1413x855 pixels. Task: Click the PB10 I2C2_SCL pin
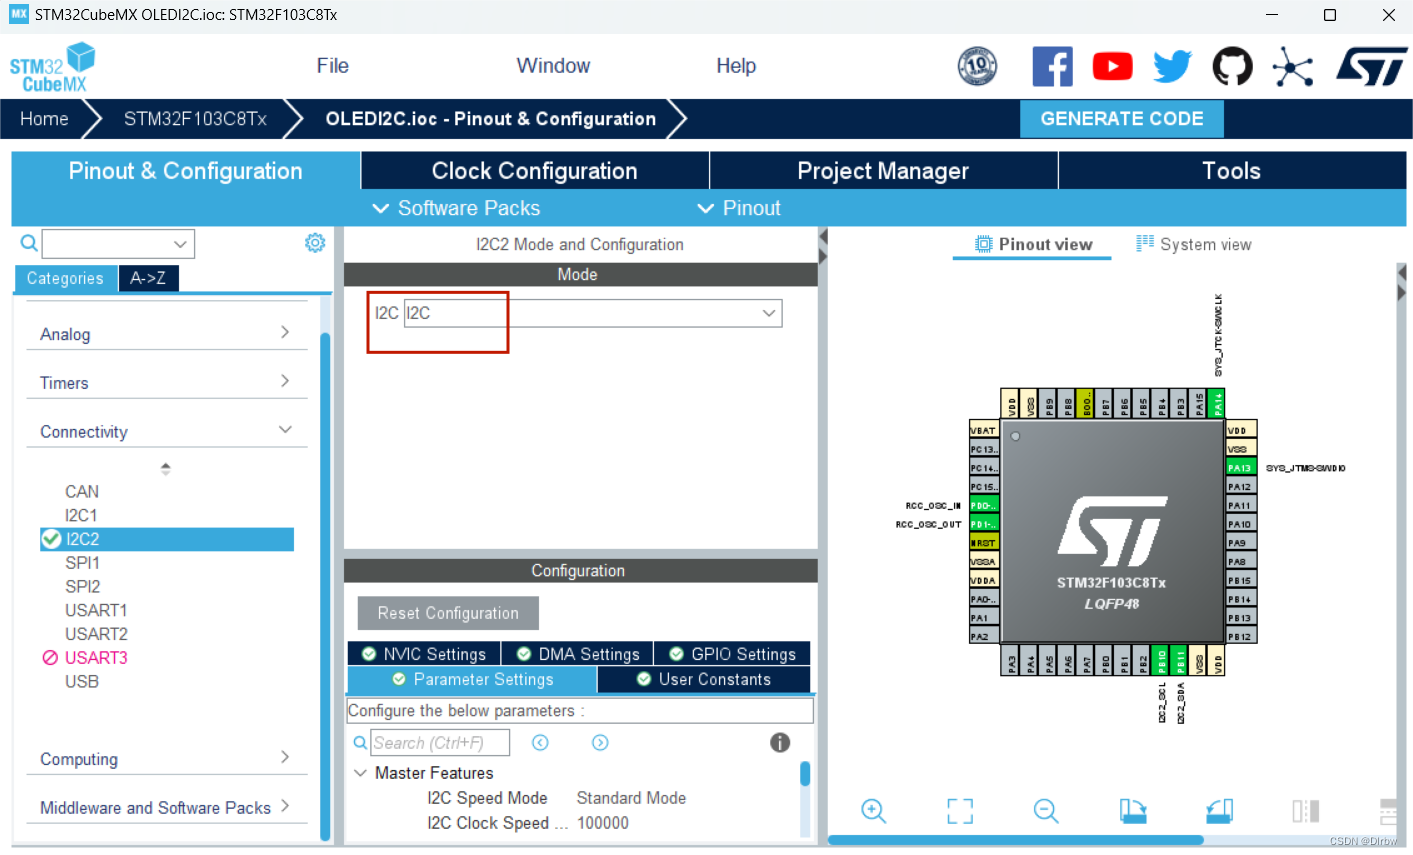click(1161, 660)
